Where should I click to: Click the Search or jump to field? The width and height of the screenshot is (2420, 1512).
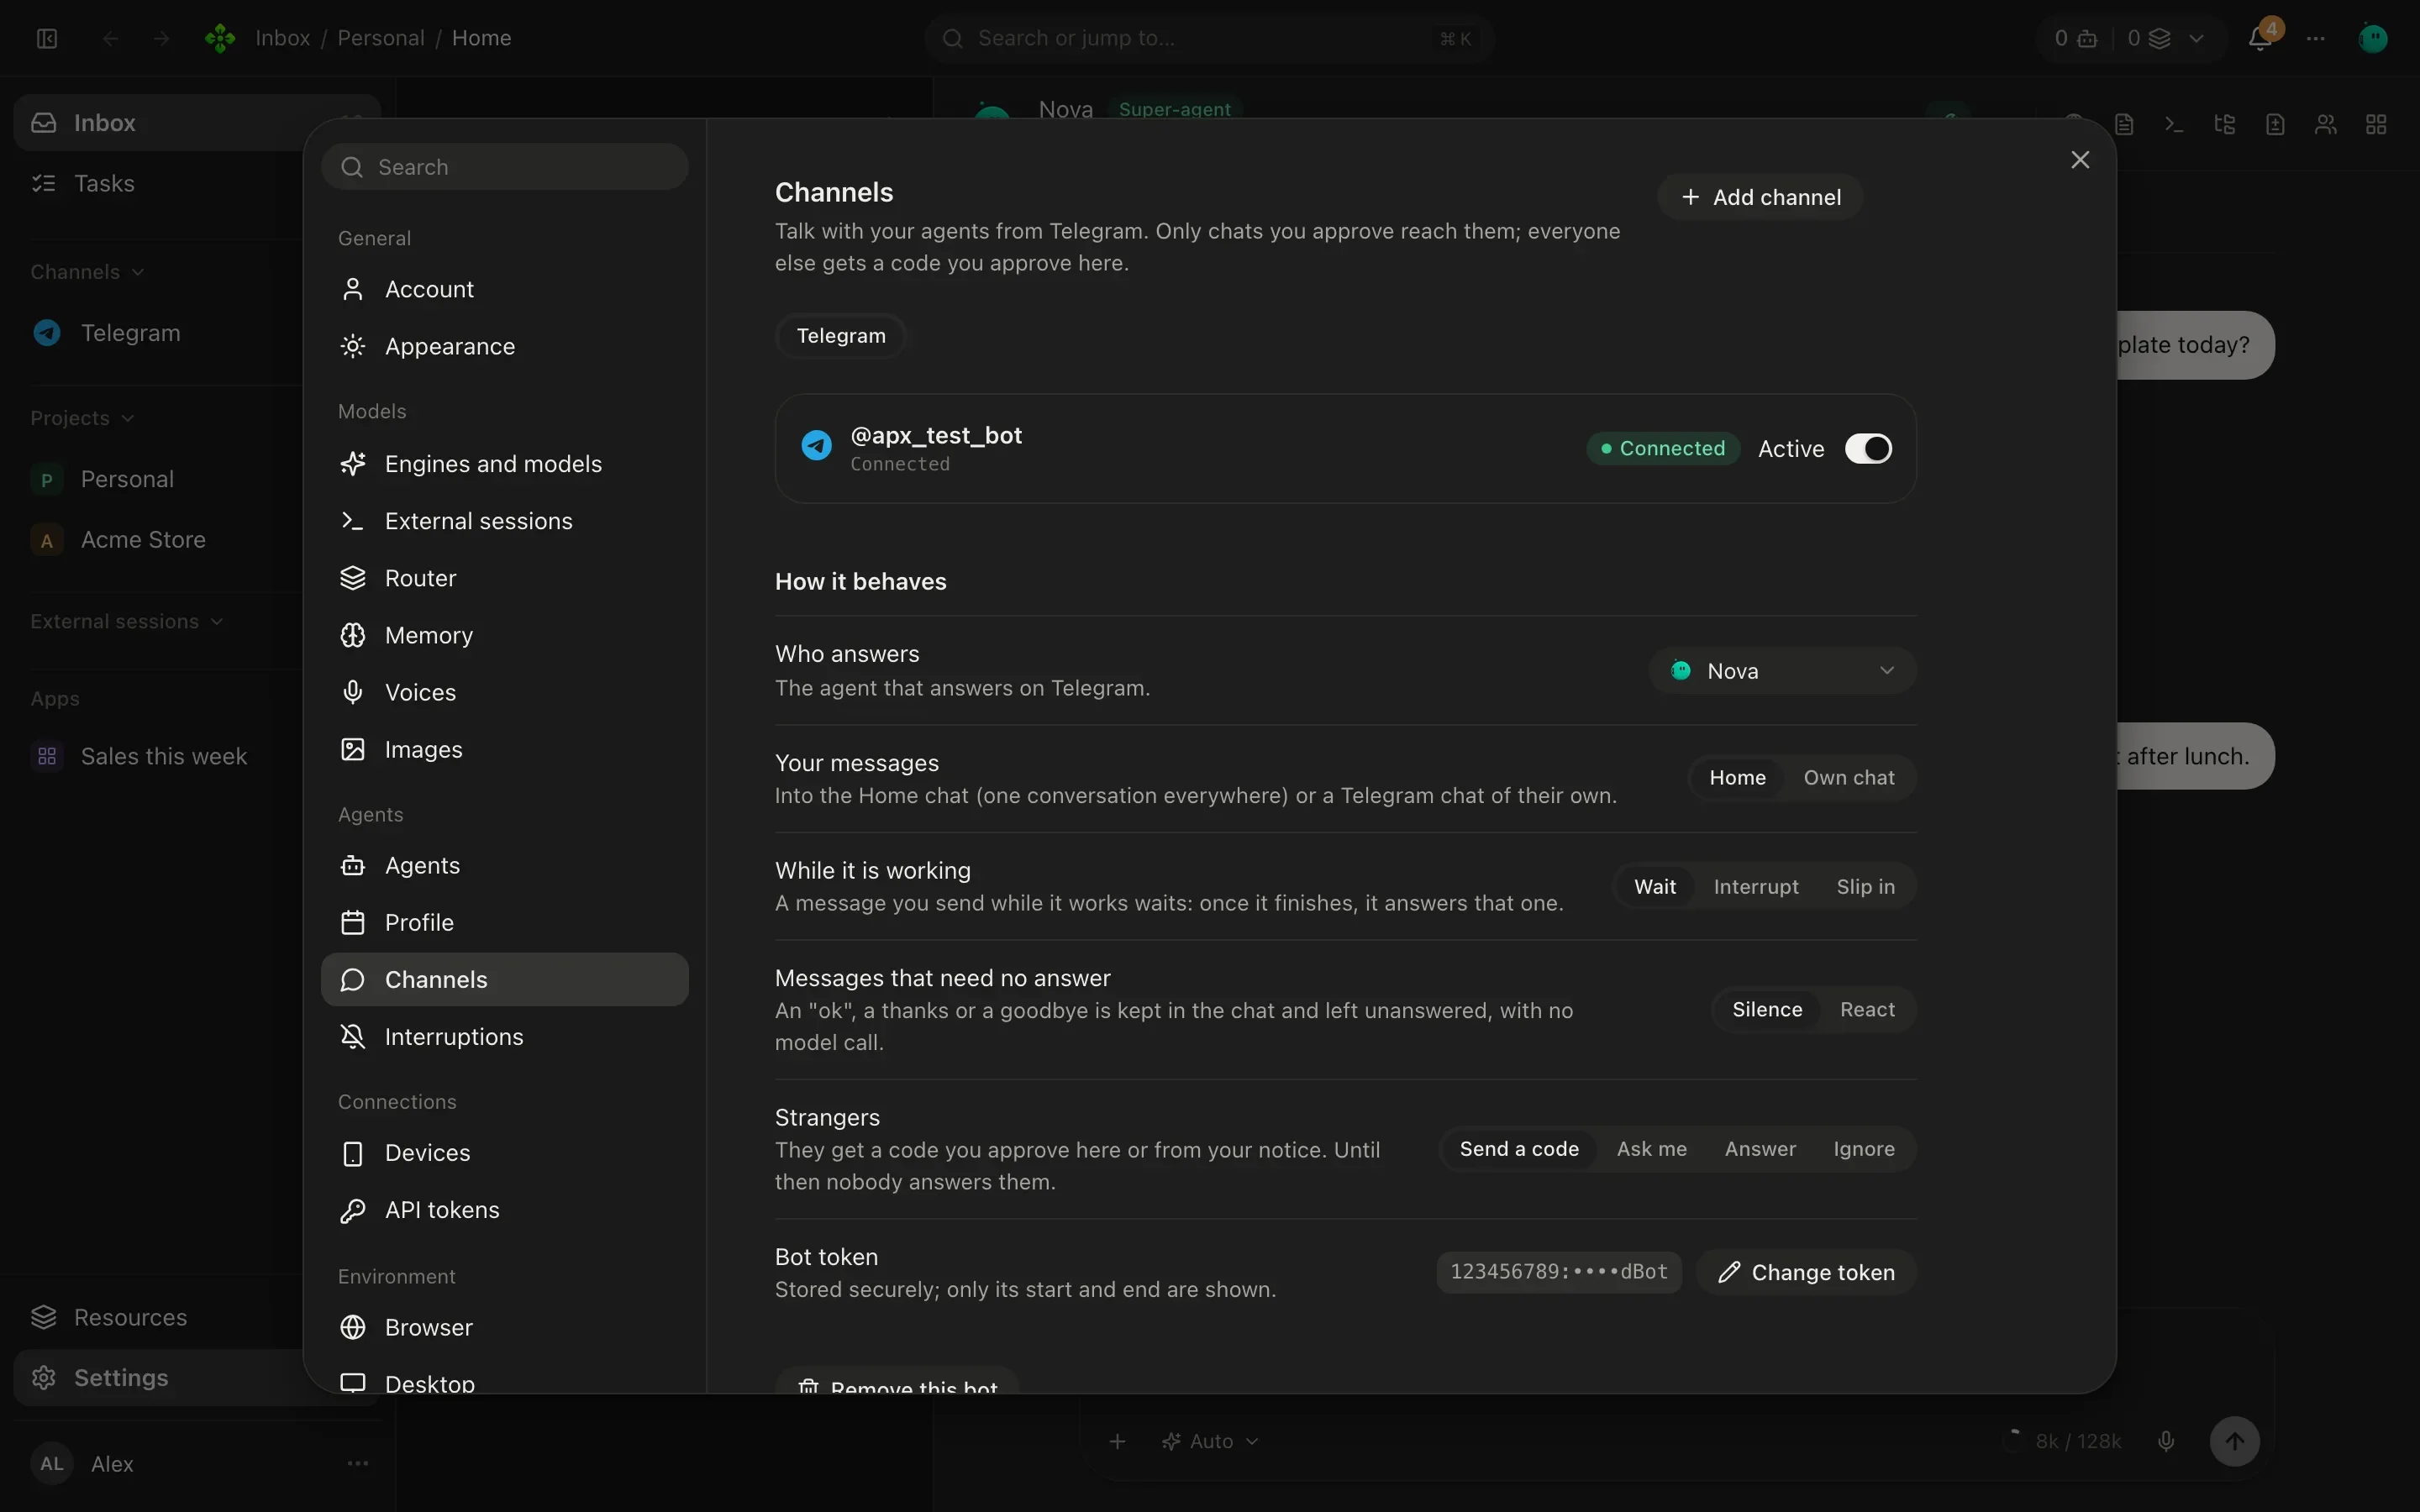coord(1208,38)
